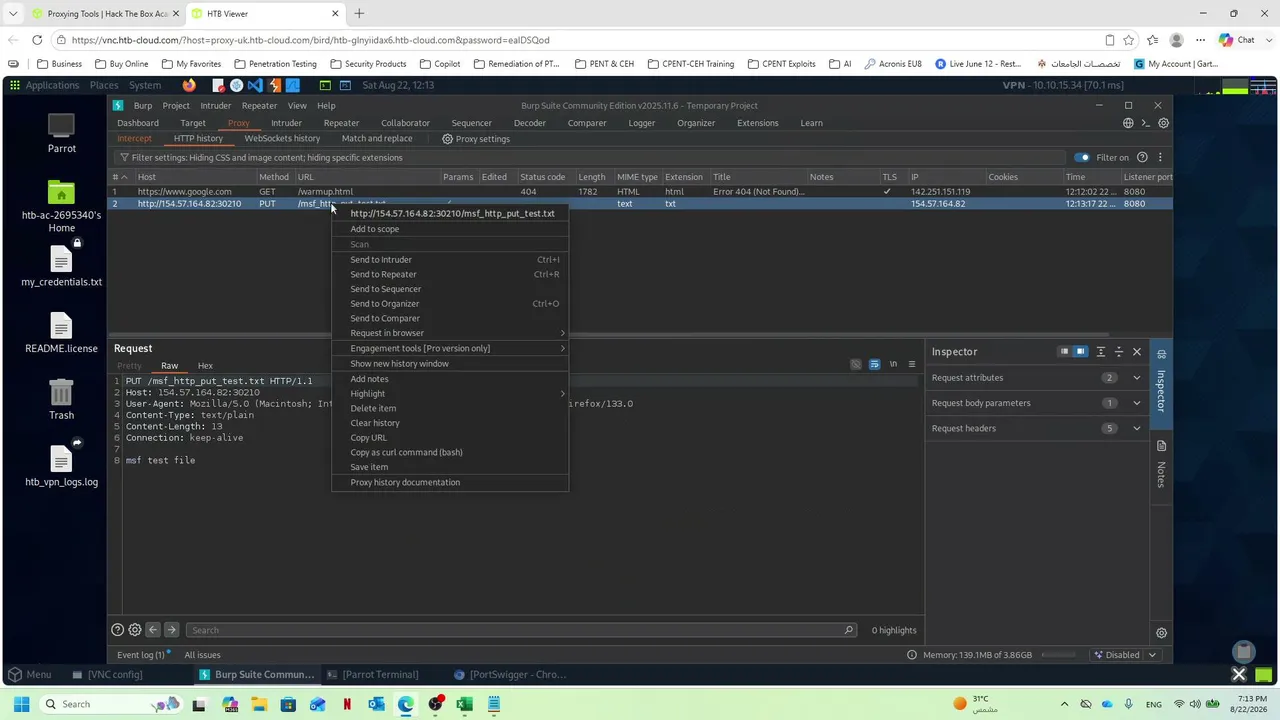Toggle the Filter on switch

pos(1082,157)
